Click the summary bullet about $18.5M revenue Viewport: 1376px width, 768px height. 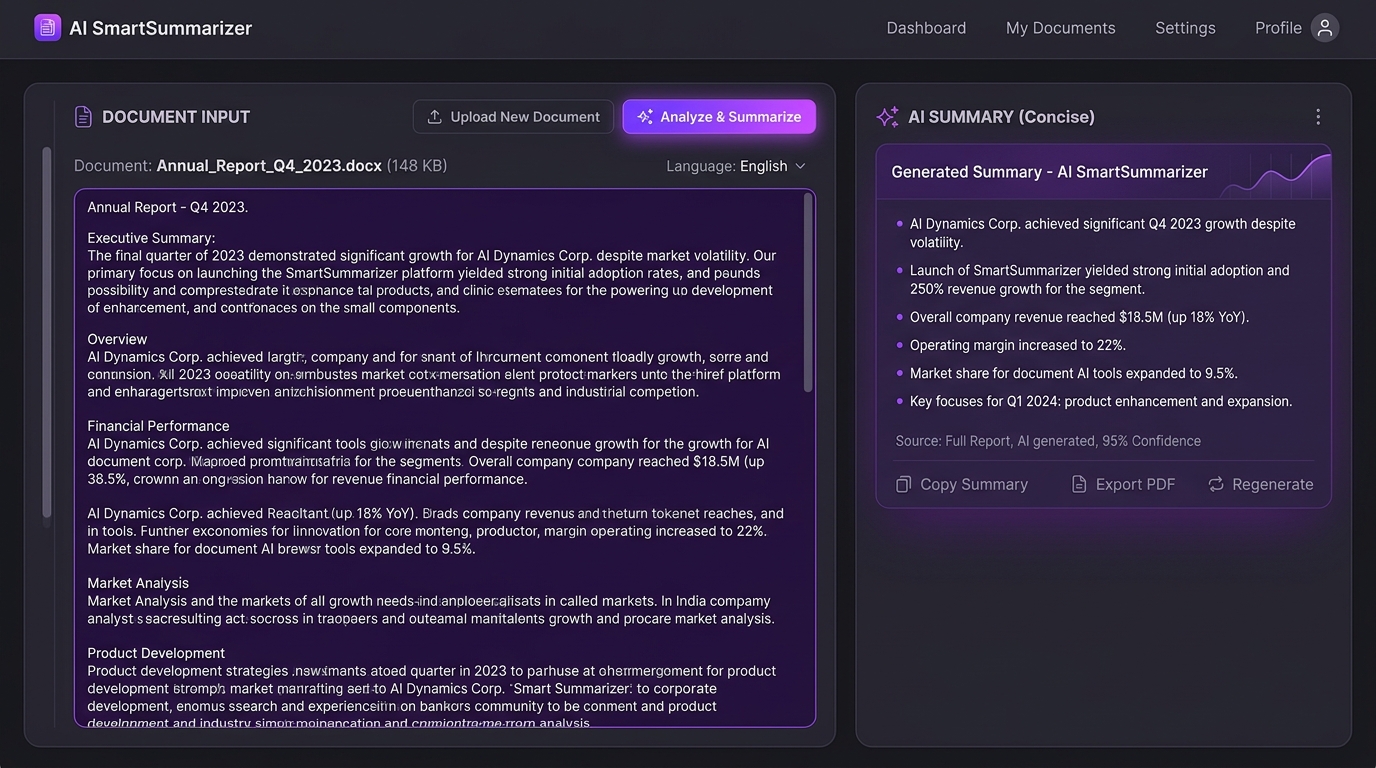[x=1079, y=317]
